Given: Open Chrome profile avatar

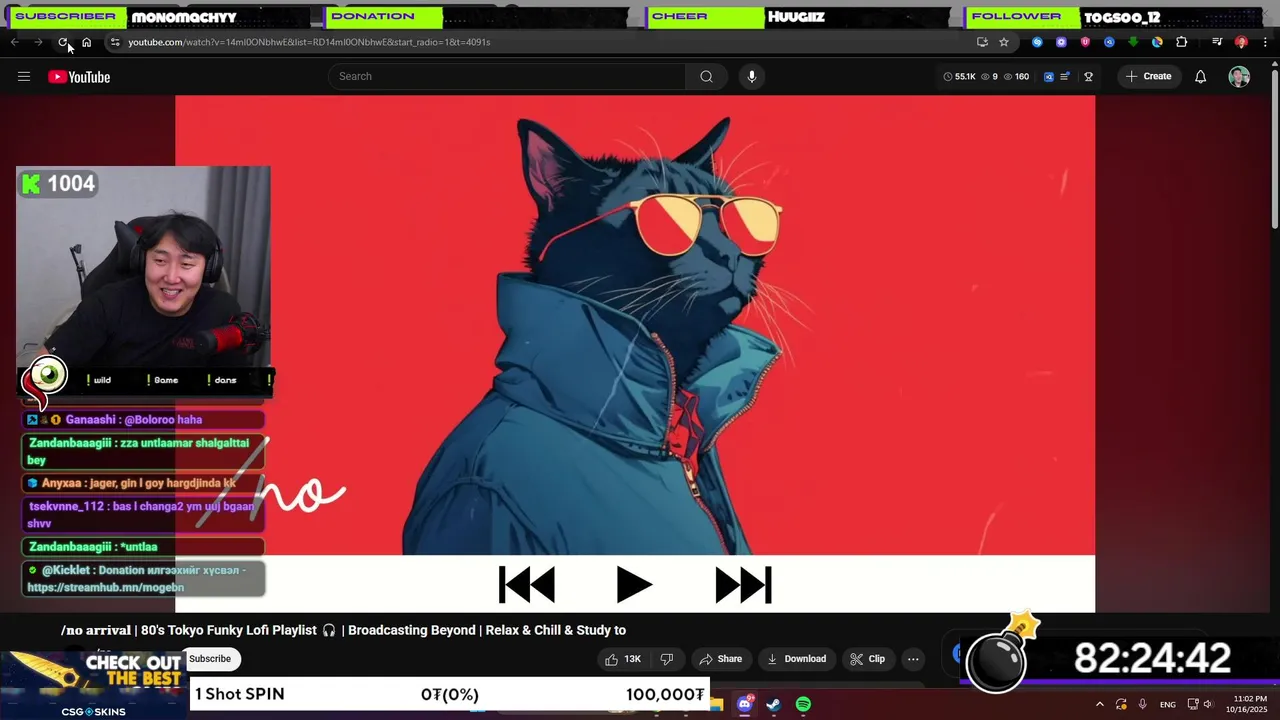Looking at the screenshot, I should point(1241,42).
